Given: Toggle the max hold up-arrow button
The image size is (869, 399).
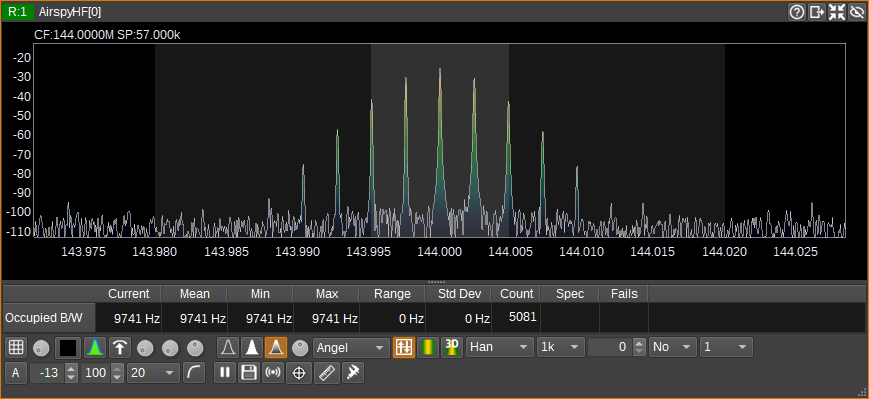Looking at the screenshot, I should click(119, 347).
